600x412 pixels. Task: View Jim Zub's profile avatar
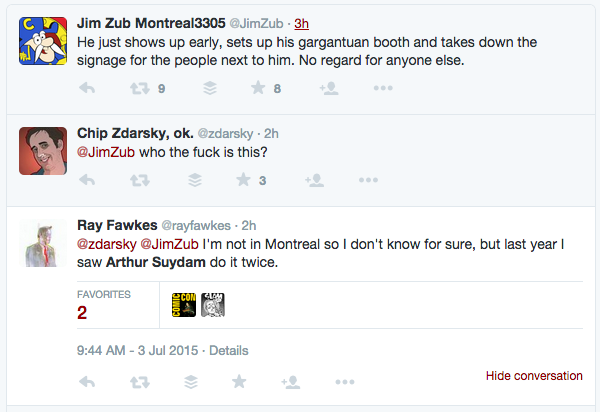click(42, 40)
